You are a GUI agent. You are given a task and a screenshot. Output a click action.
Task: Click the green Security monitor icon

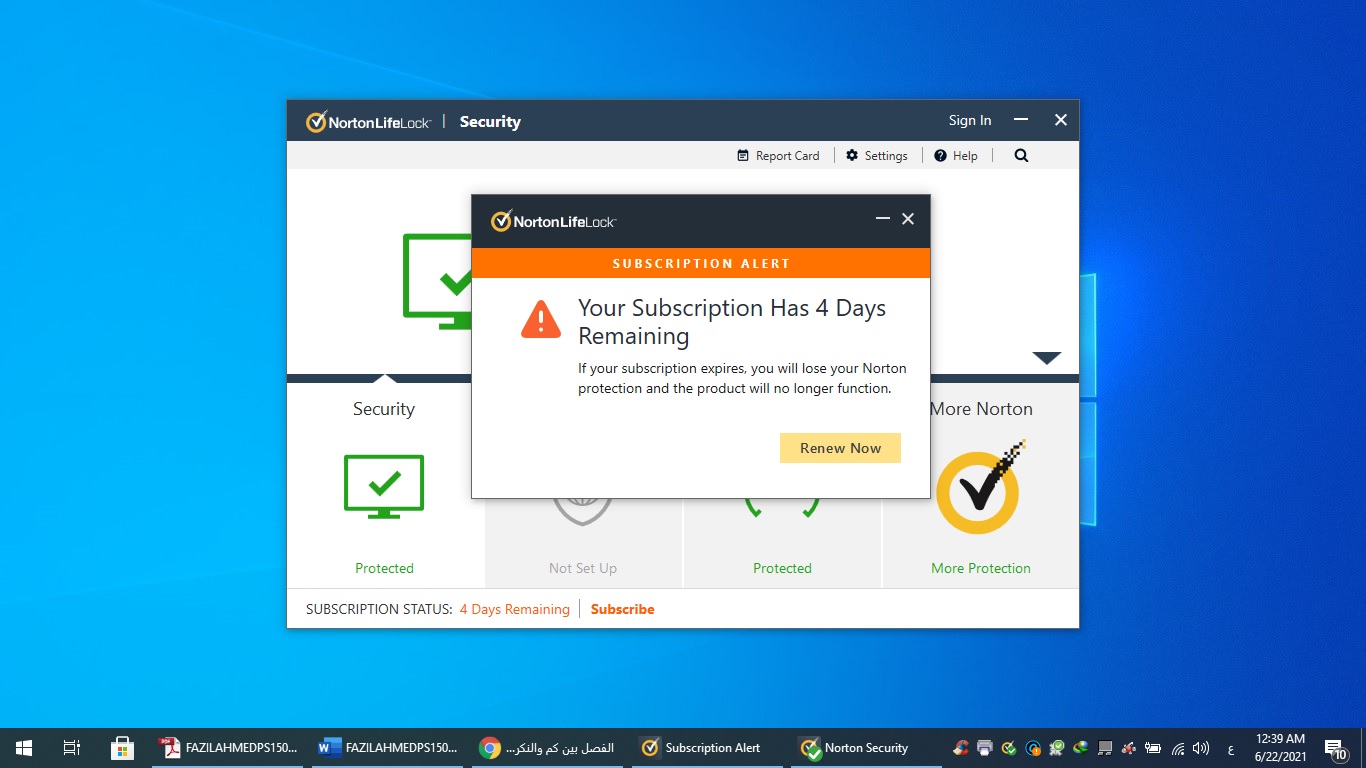[x=384, y=487]
